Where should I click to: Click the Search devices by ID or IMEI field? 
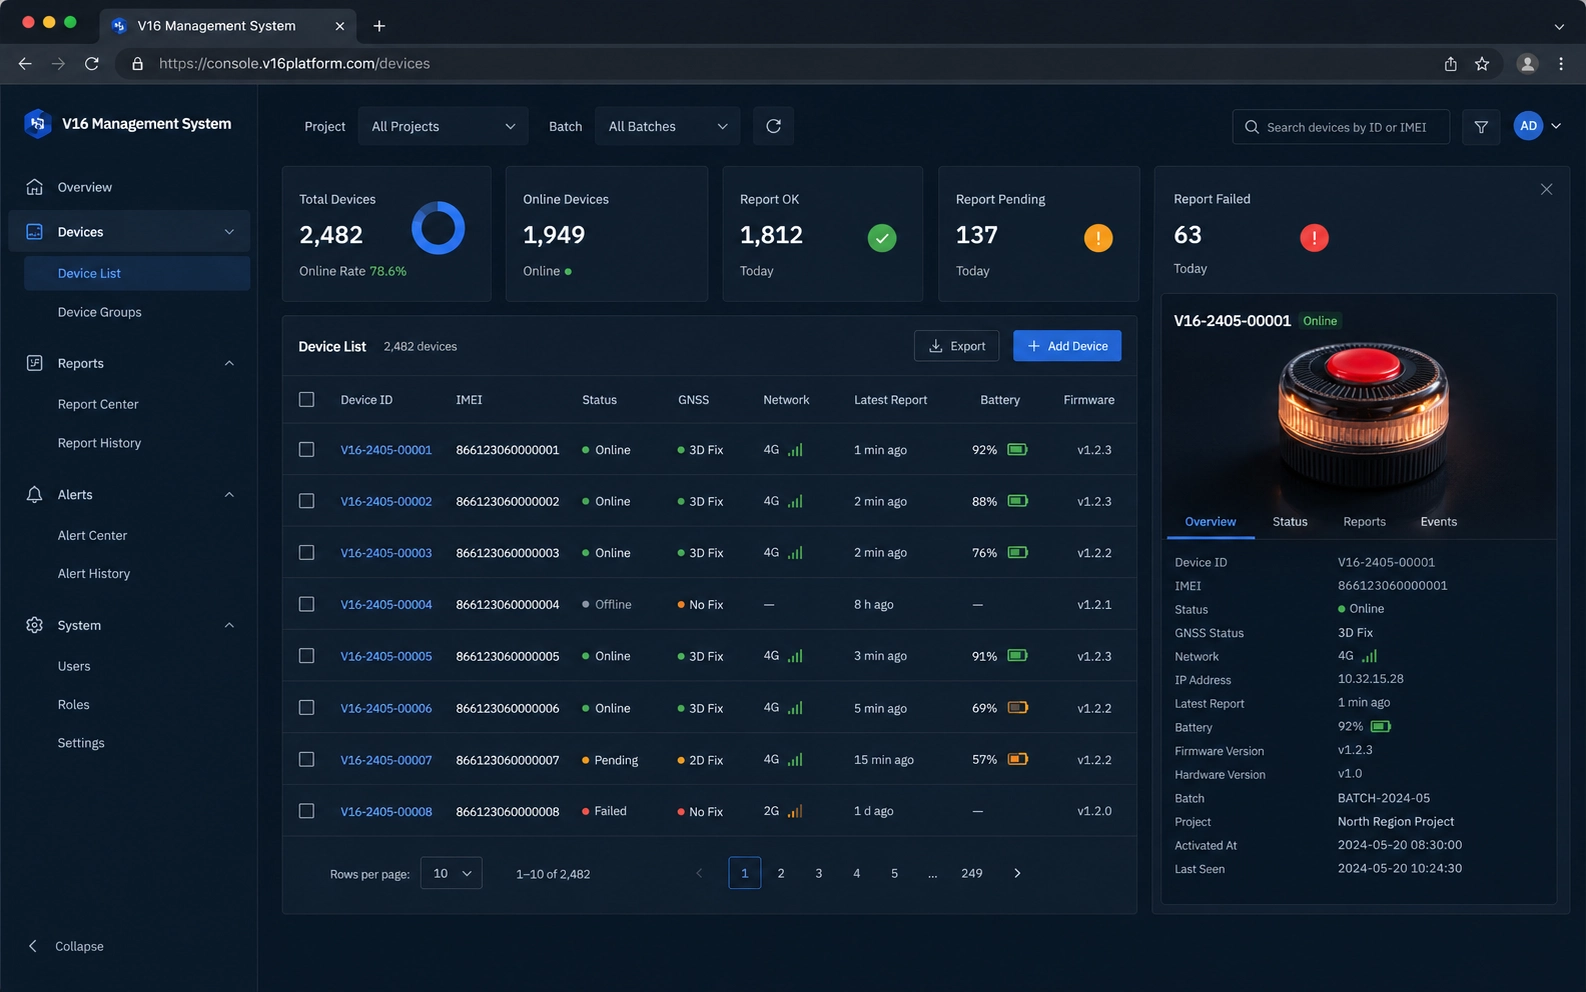(x=1341, y=127)
